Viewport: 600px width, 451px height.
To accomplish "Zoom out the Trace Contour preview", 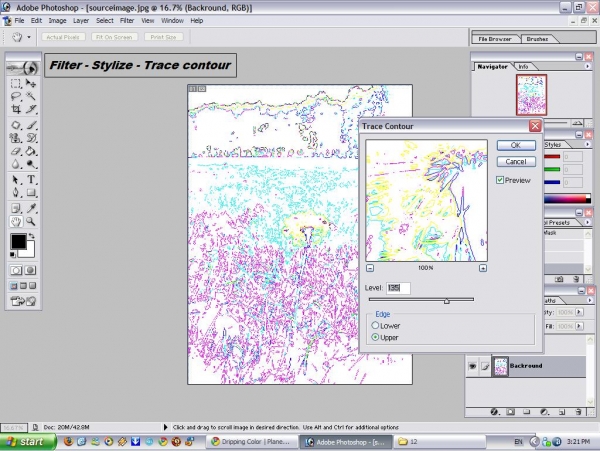I will (x=370, y=268).
